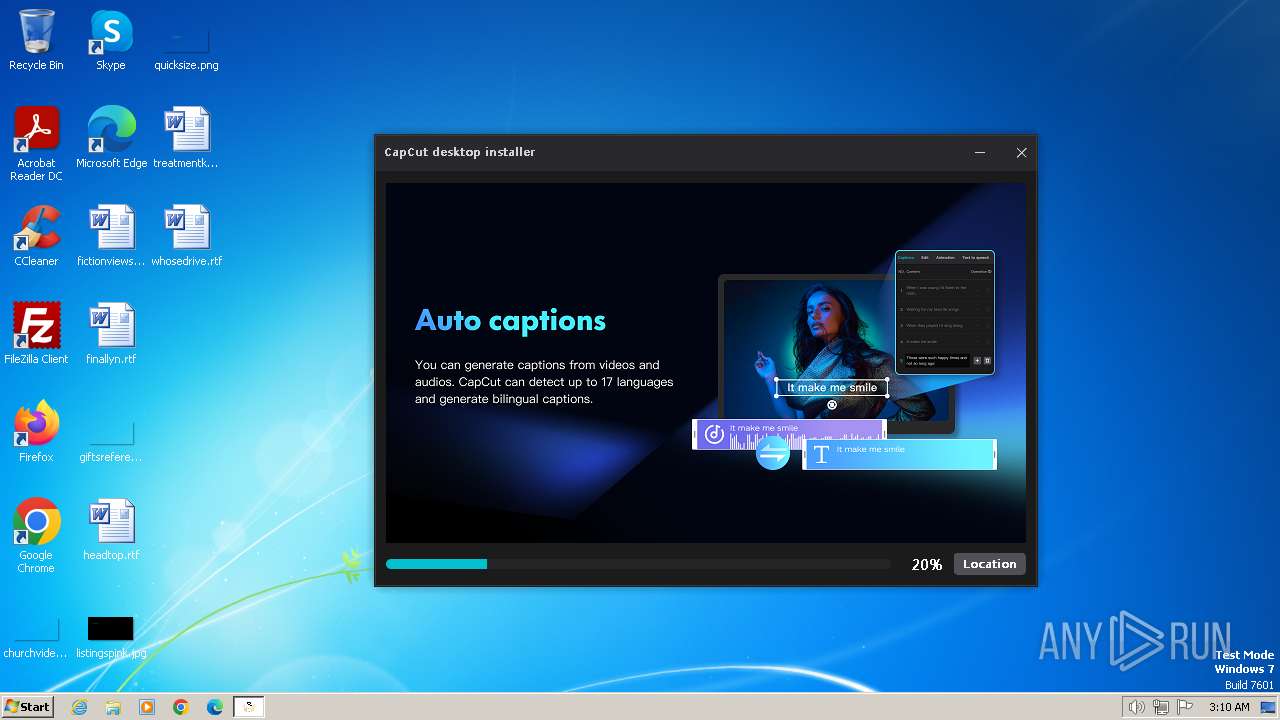
Task: Click the CapCut desktop installer title
Action: point(460,152)
